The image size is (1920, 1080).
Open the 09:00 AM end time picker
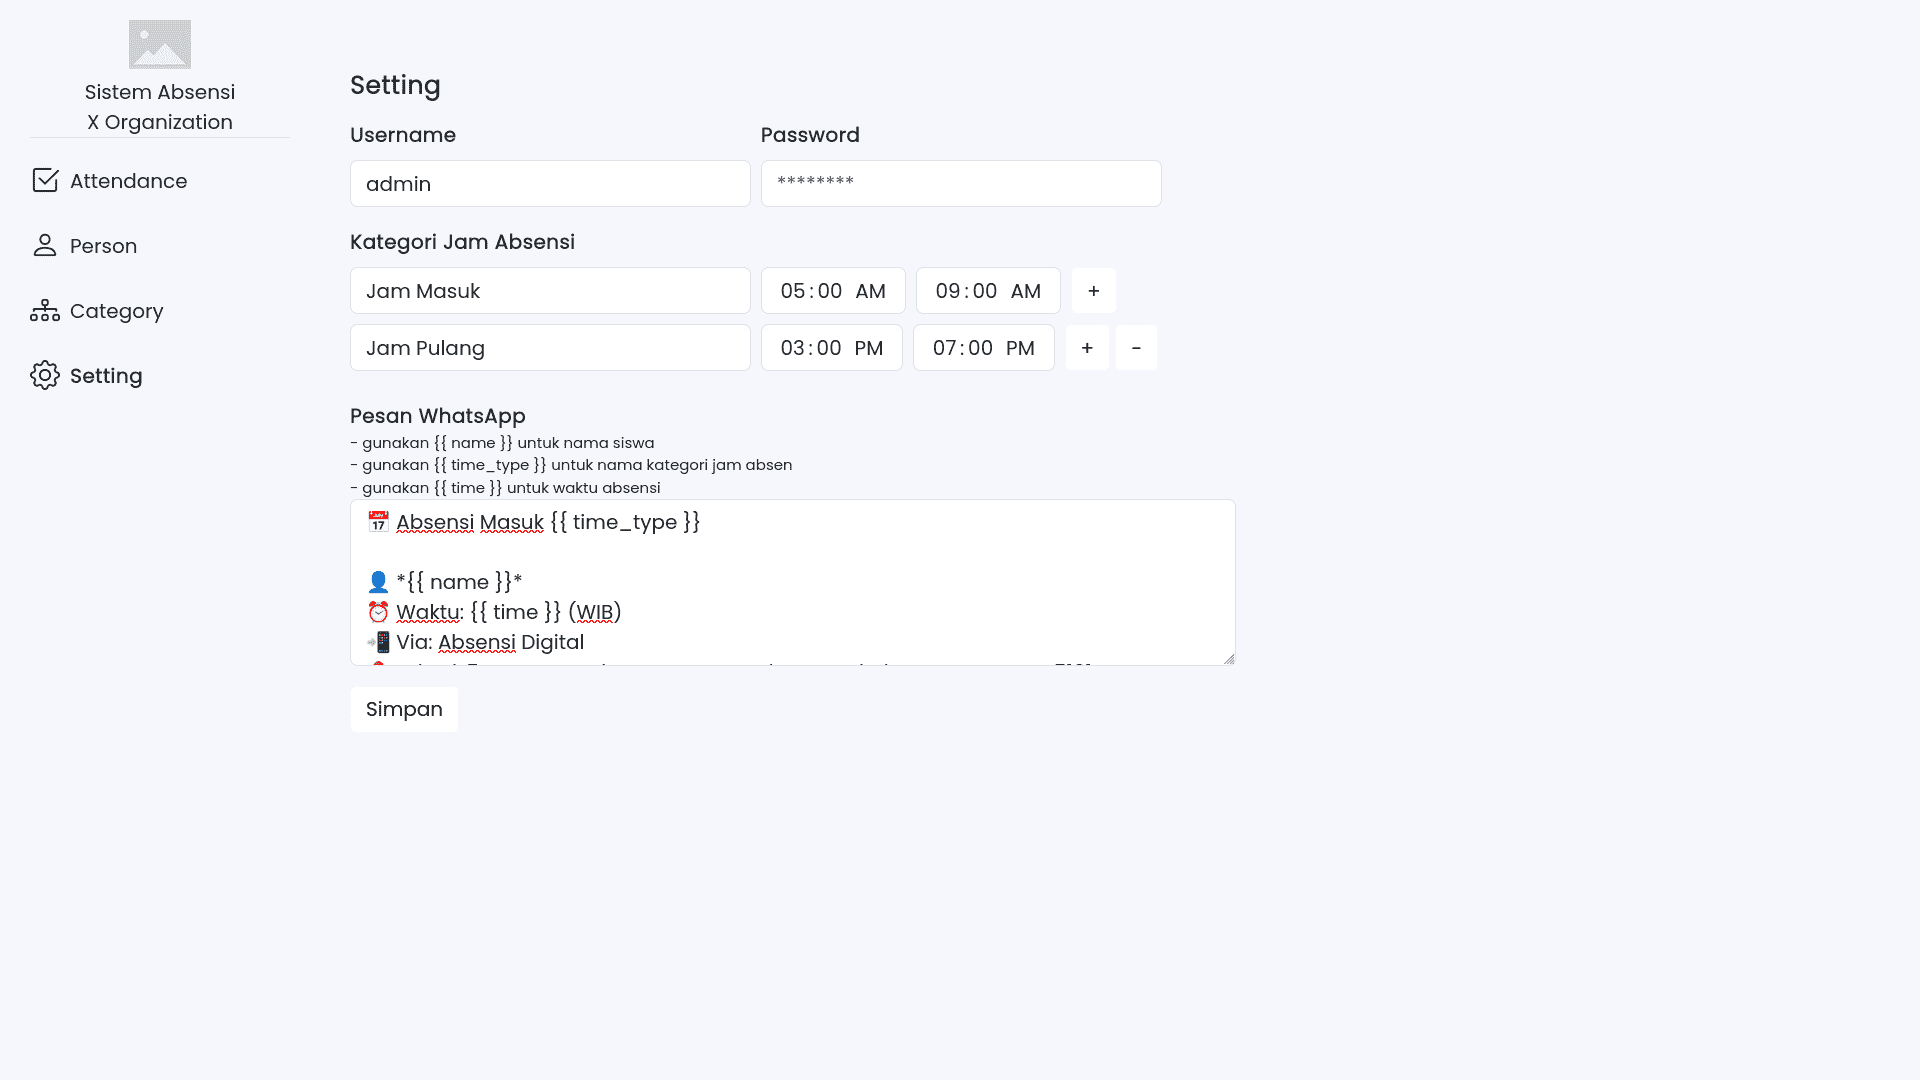987,290
